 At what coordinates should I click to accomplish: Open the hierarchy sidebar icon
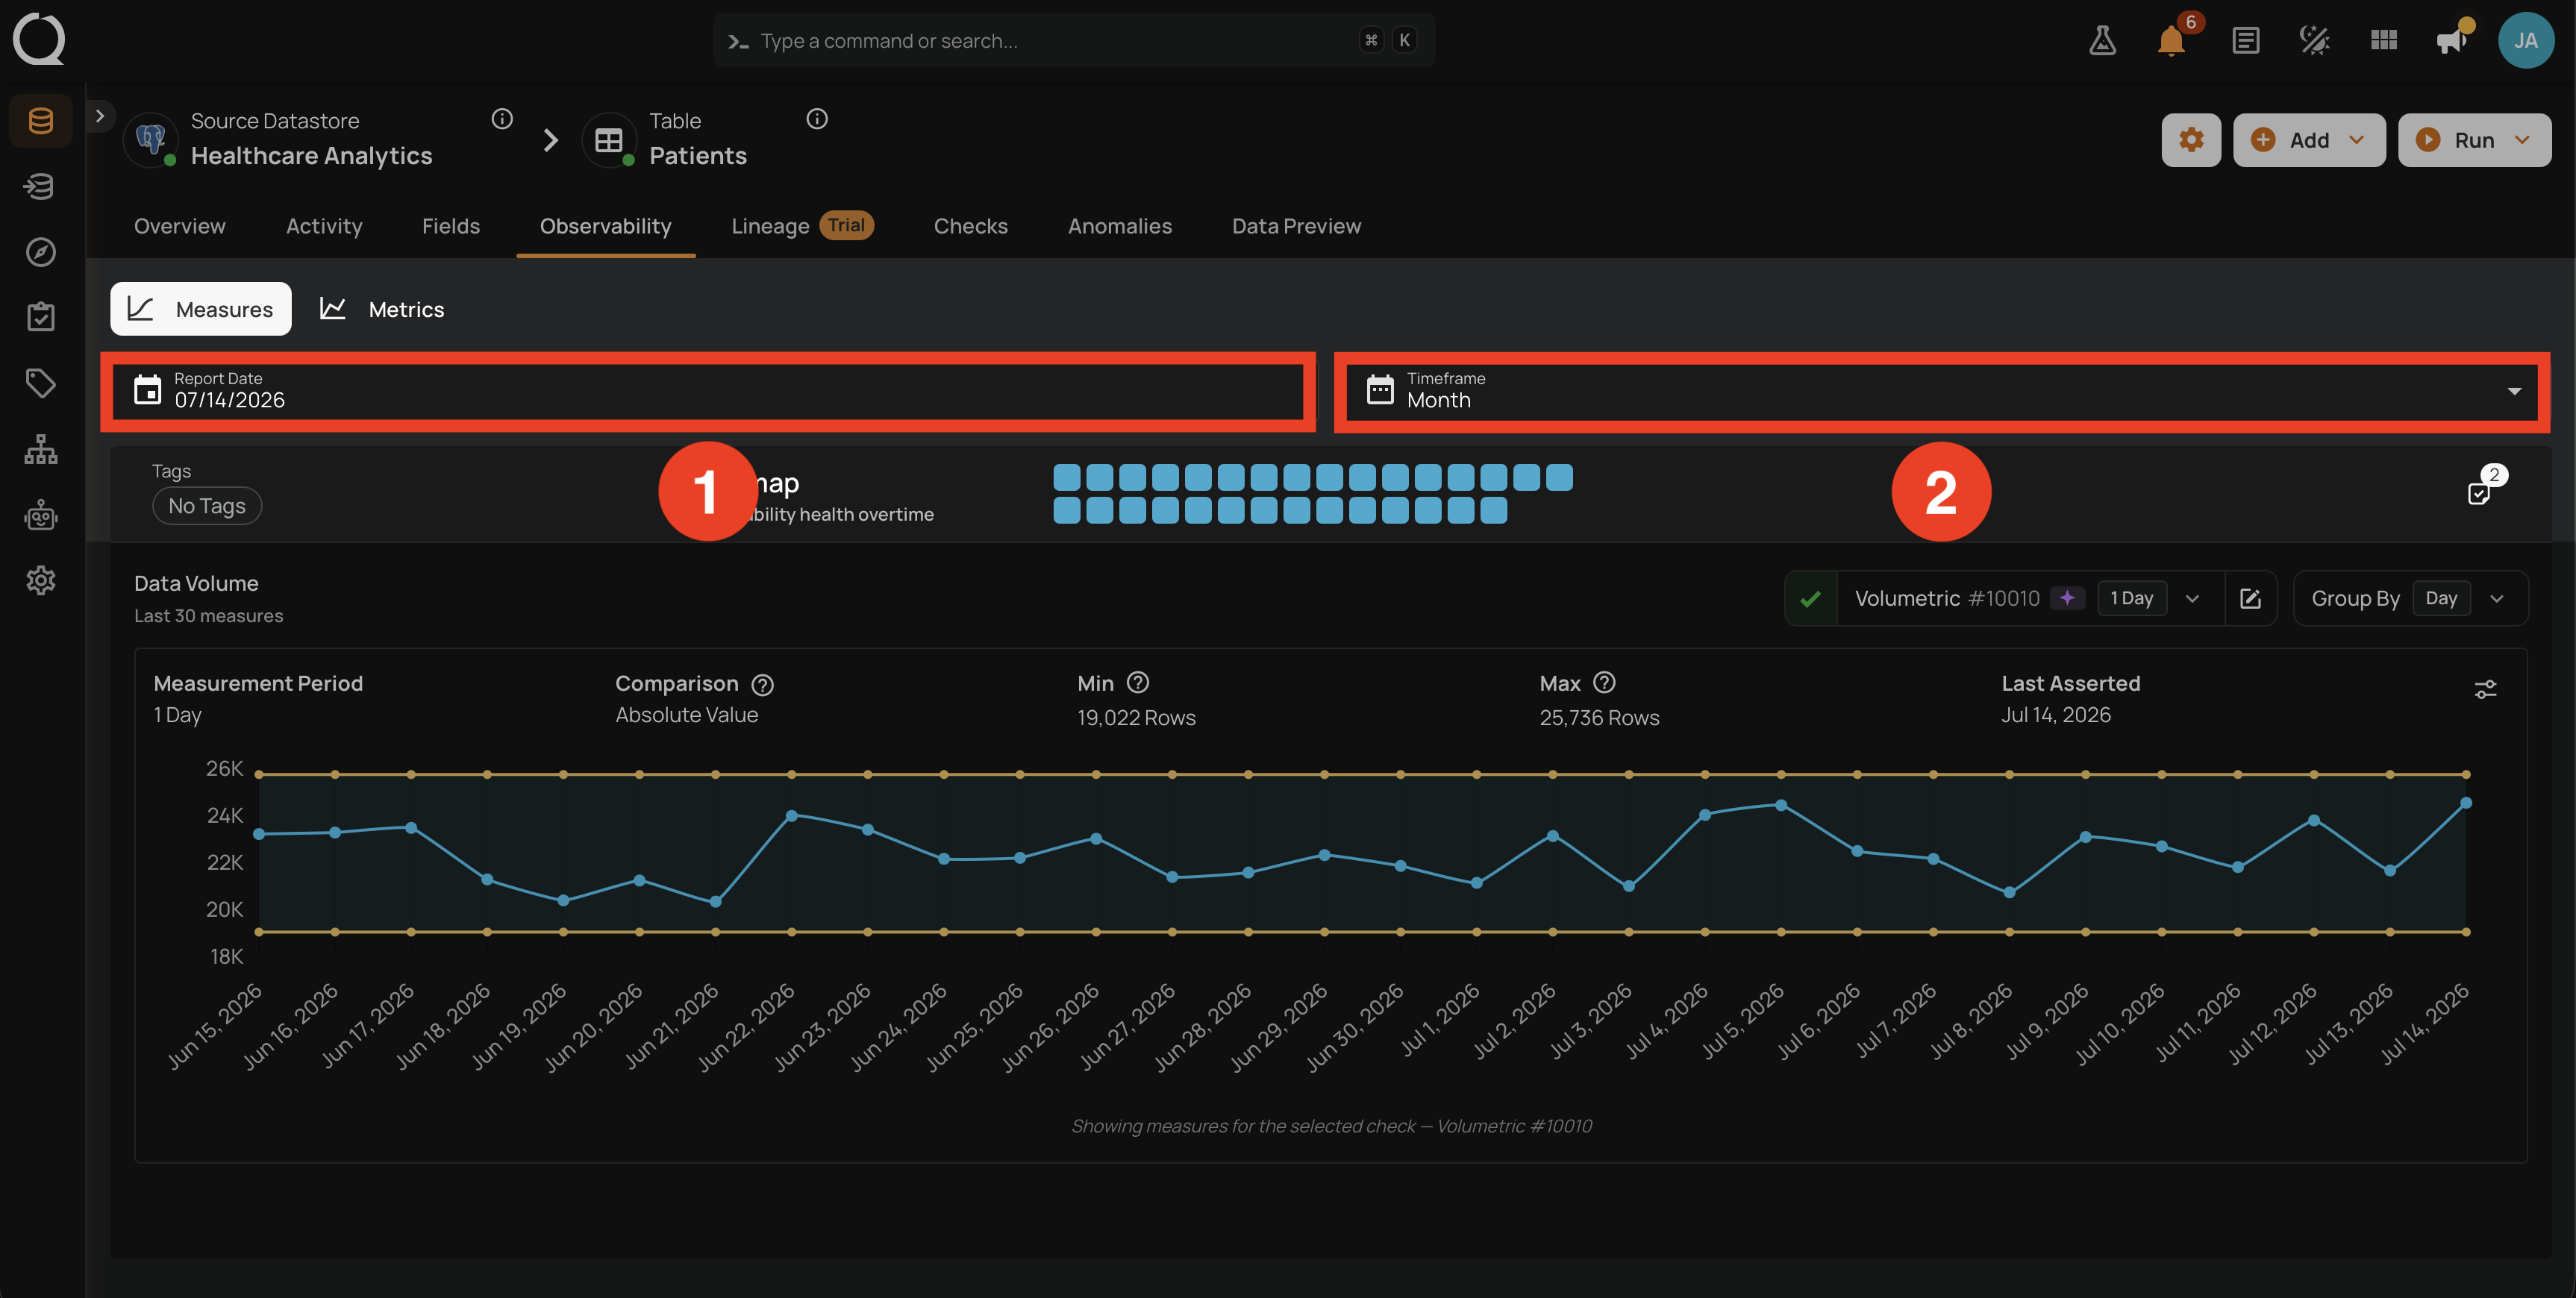(x=41, y=449)
